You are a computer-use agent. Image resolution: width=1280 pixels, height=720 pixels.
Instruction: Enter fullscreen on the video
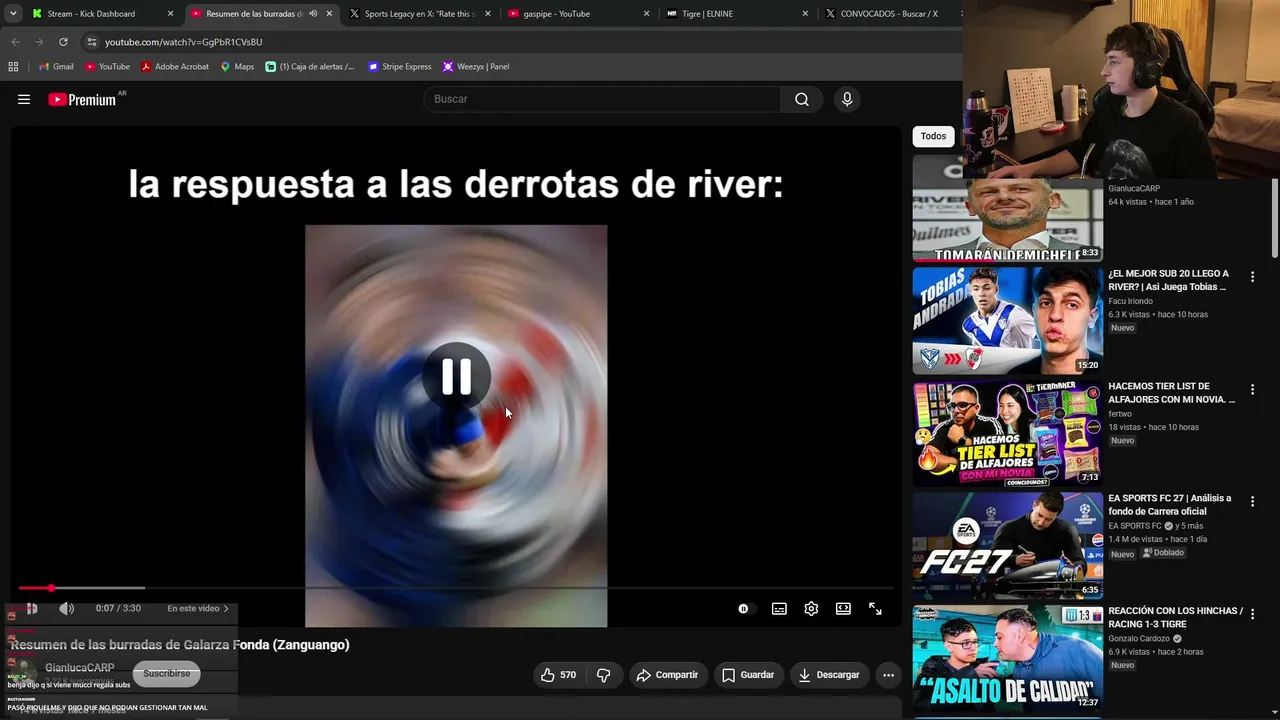875,608
